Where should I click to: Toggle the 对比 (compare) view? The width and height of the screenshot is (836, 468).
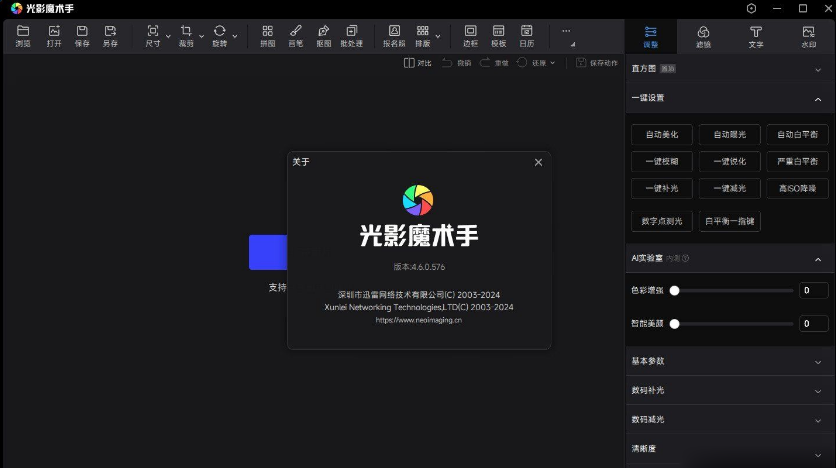coord(417,63)
